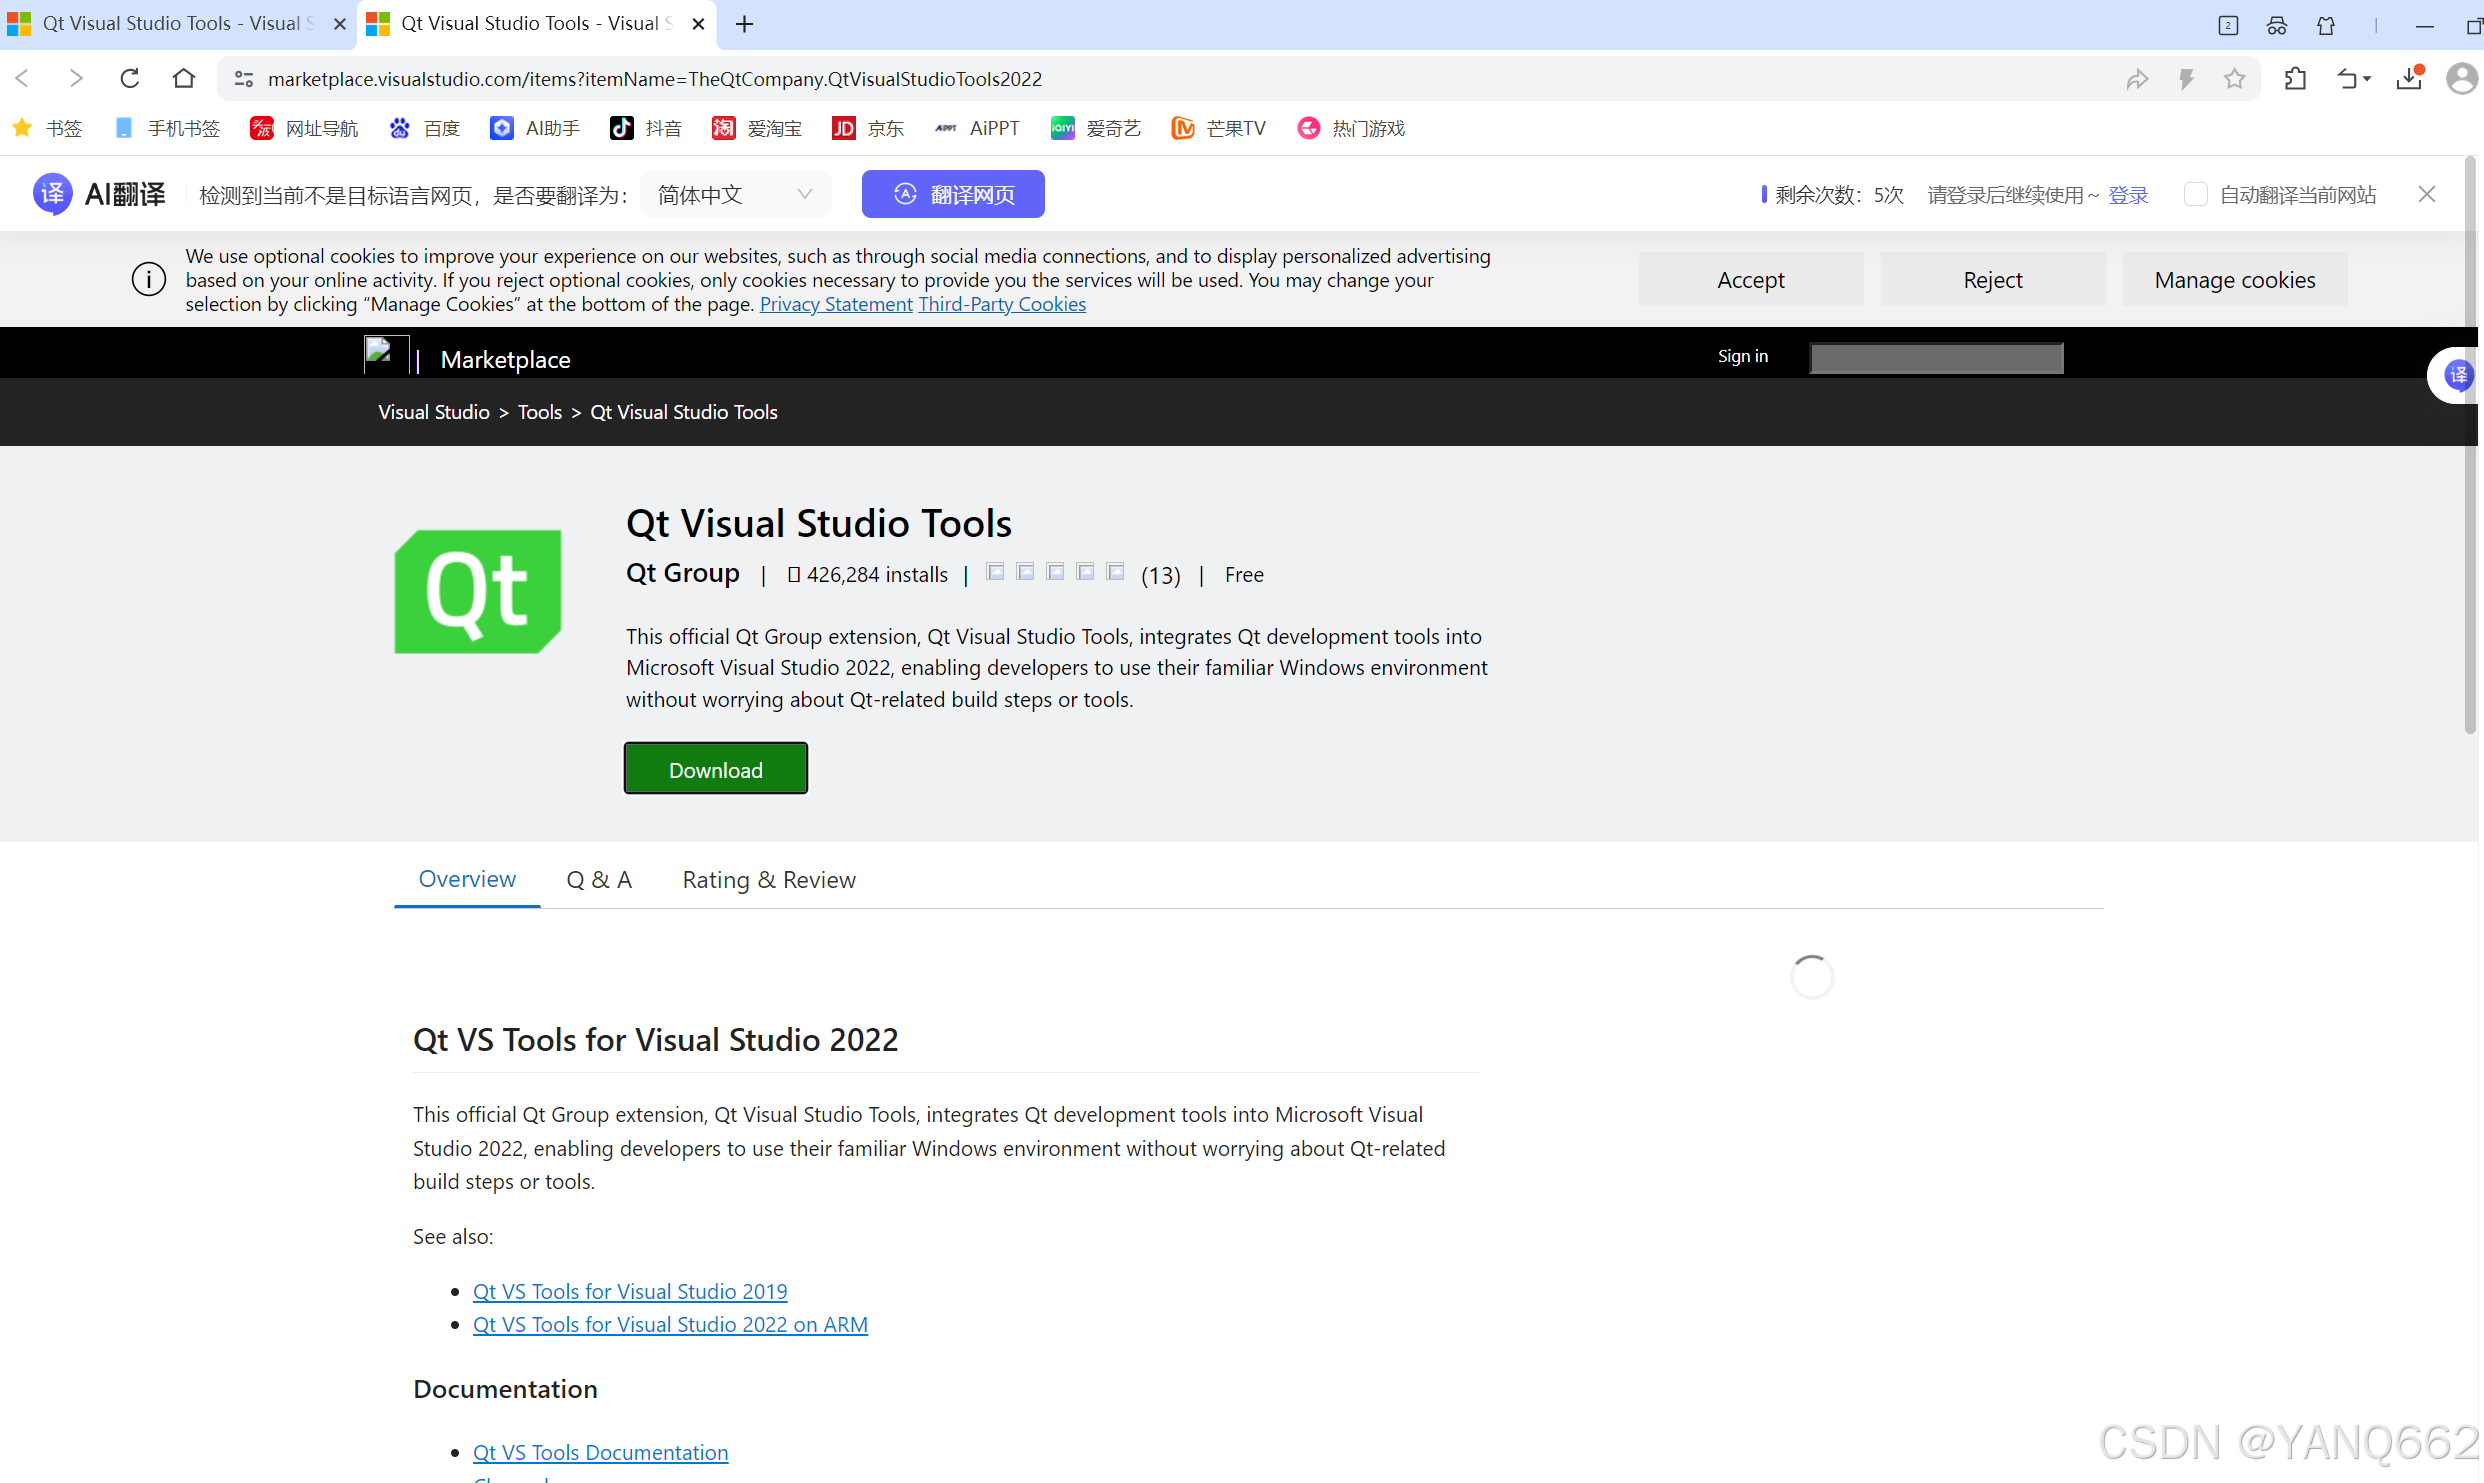Click the AI翻译 logo icon
The image size is (2484, 1483).
coord(52,194)
